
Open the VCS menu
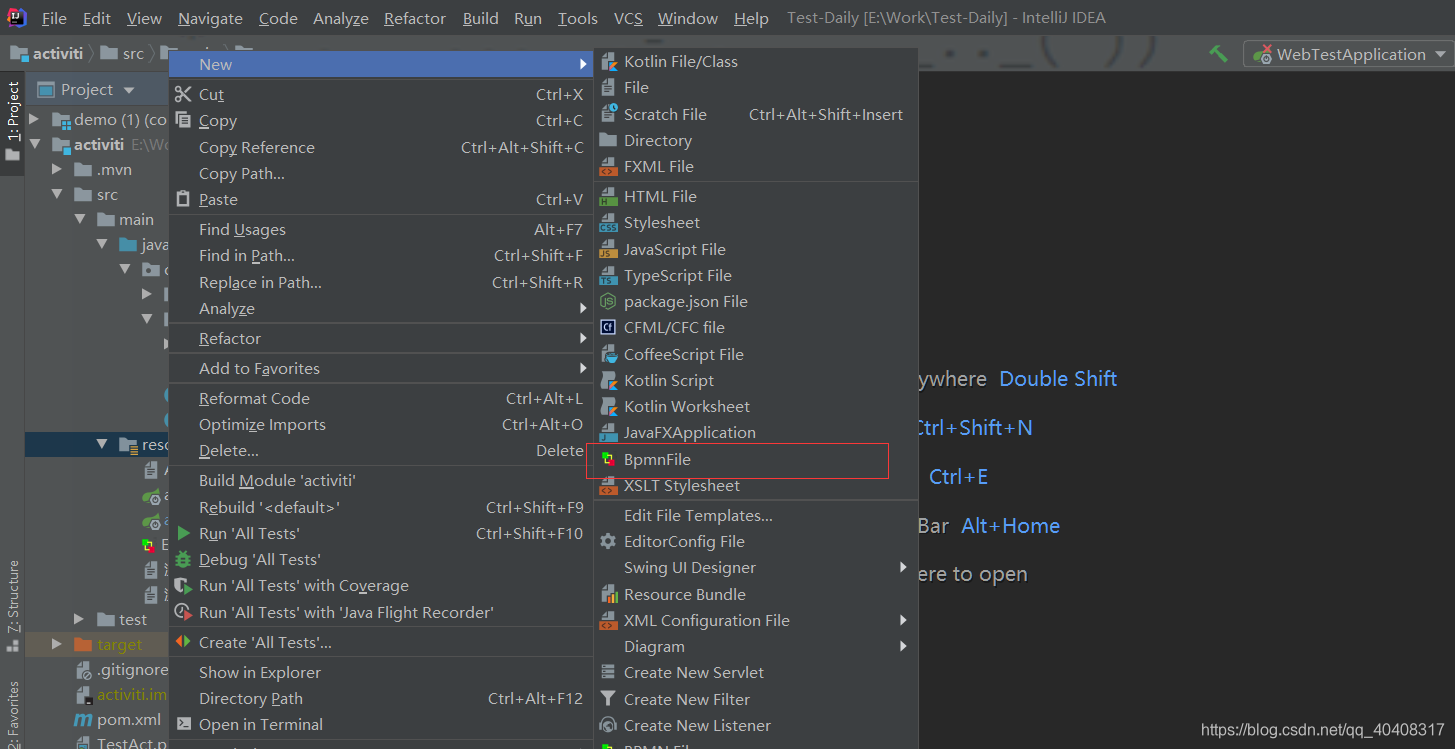(628, 18)
